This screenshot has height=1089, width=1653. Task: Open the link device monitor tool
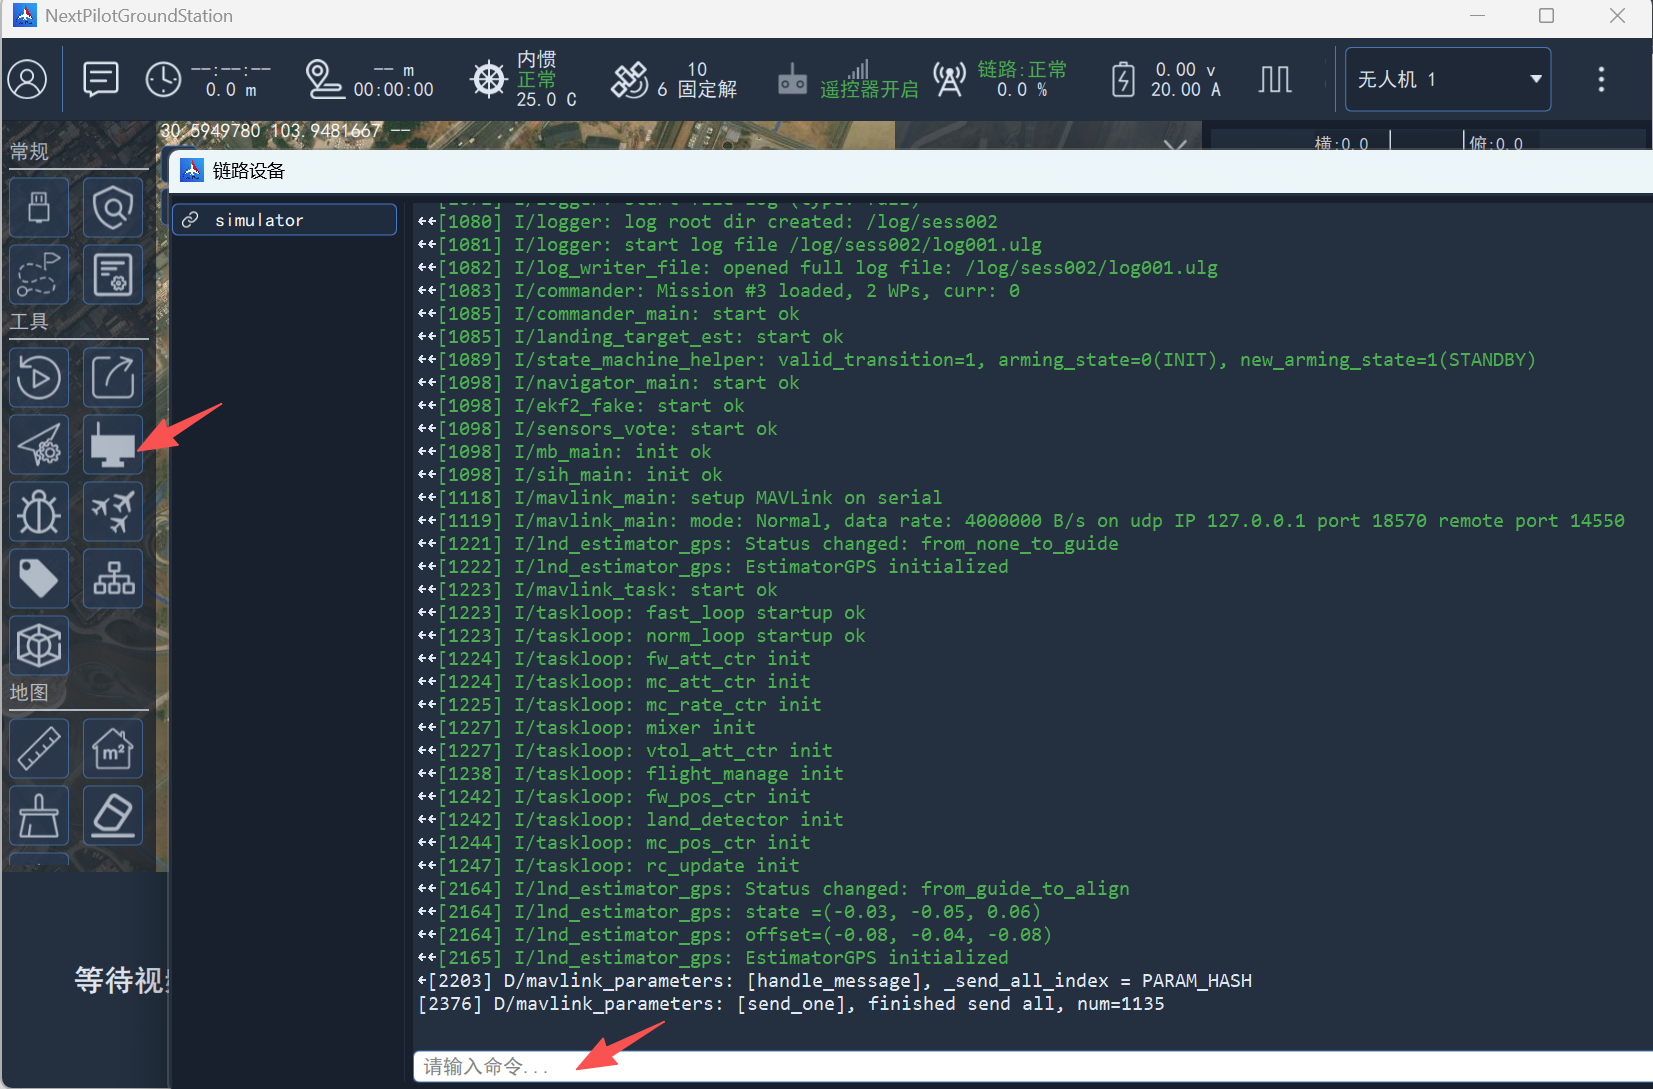(x=113, y=444)
